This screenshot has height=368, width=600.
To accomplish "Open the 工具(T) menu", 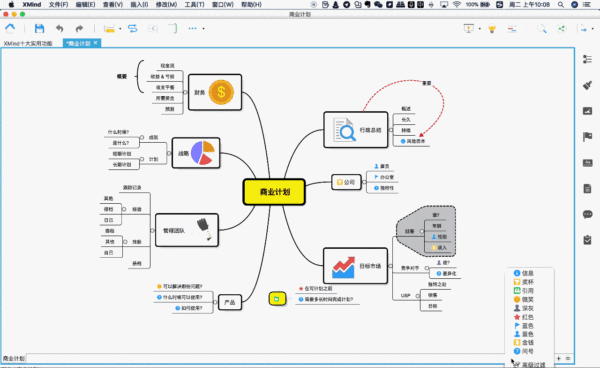I will coord(194,5).
